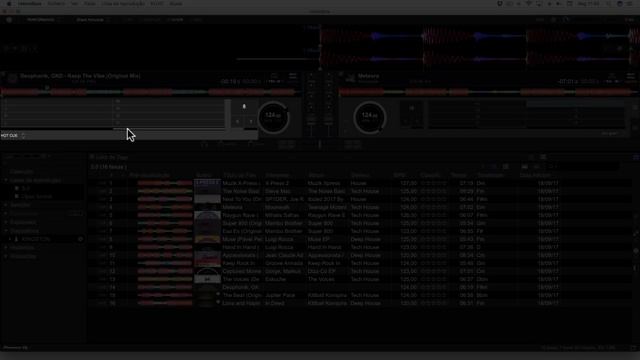Click preview waveform of track number 2

tap(164, 191)
